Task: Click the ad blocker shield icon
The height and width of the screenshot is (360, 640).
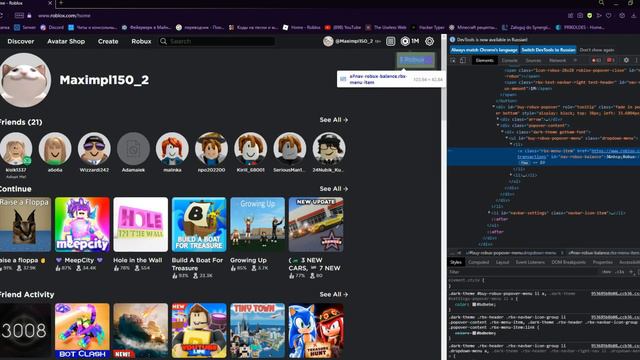Action: (x=589, y=16)
